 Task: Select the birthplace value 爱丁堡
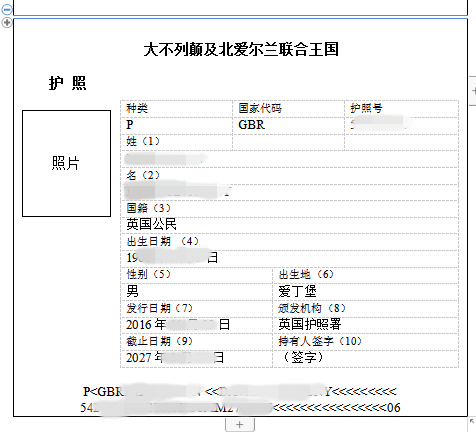click(x=297, y=291)
